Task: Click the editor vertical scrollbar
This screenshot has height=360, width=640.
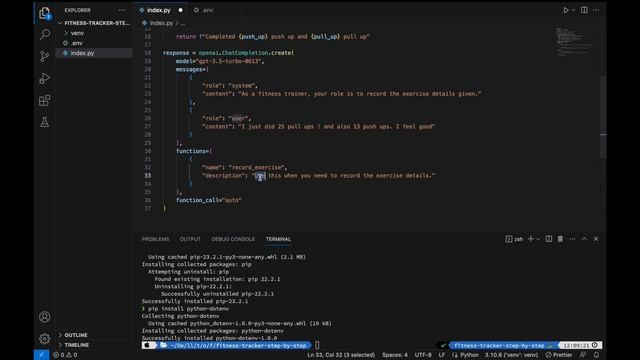Action: pyautogui.click(x=603, y=117)
